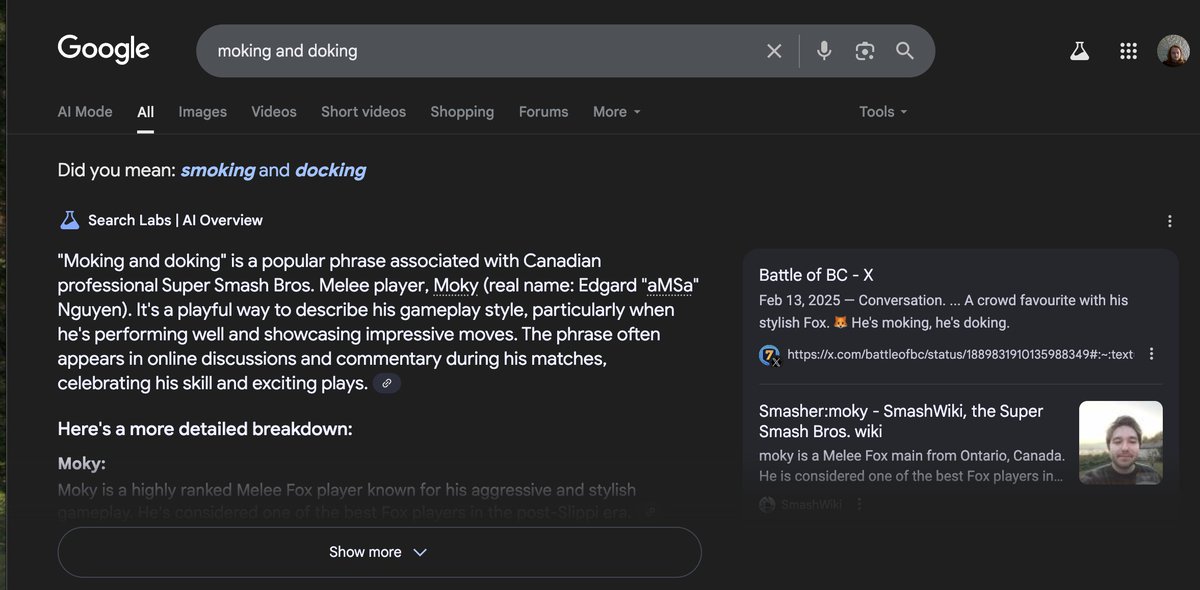
Task: Click the 'smoking' suggested spelling link
Action: pos(218,170)
